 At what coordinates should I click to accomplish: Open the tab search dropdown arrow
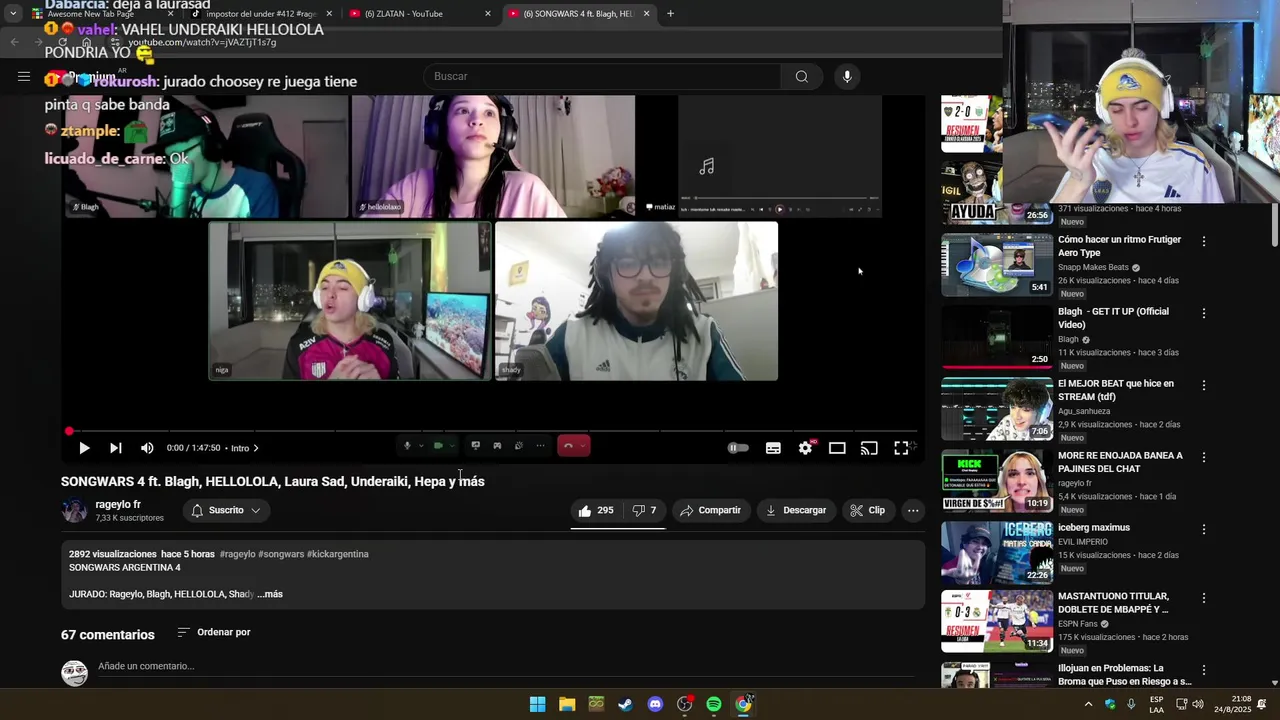pyautogui.click(x=12, y=14)
